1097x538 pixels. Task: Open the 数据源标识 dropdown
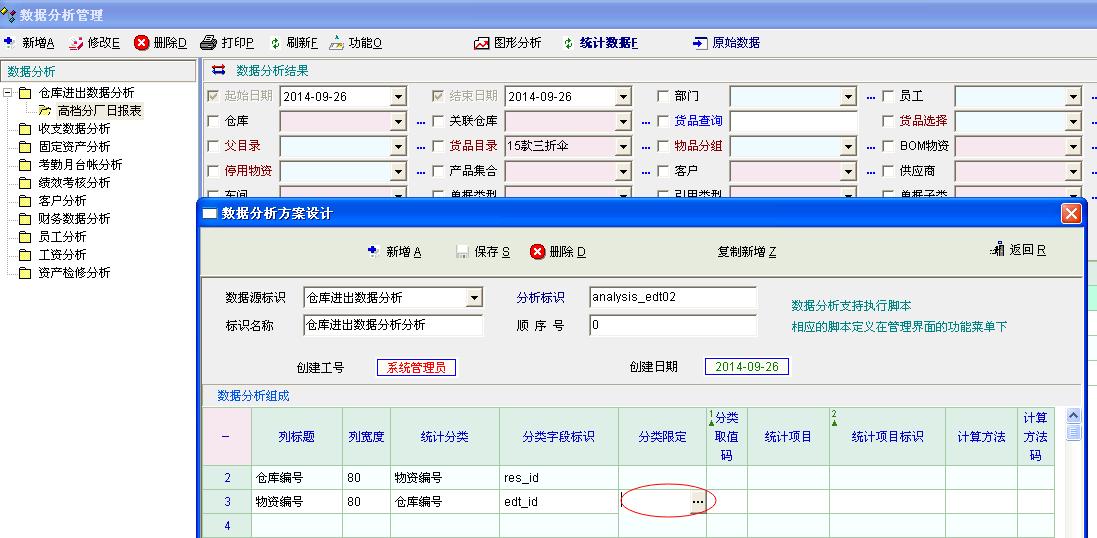pos(474,298)
